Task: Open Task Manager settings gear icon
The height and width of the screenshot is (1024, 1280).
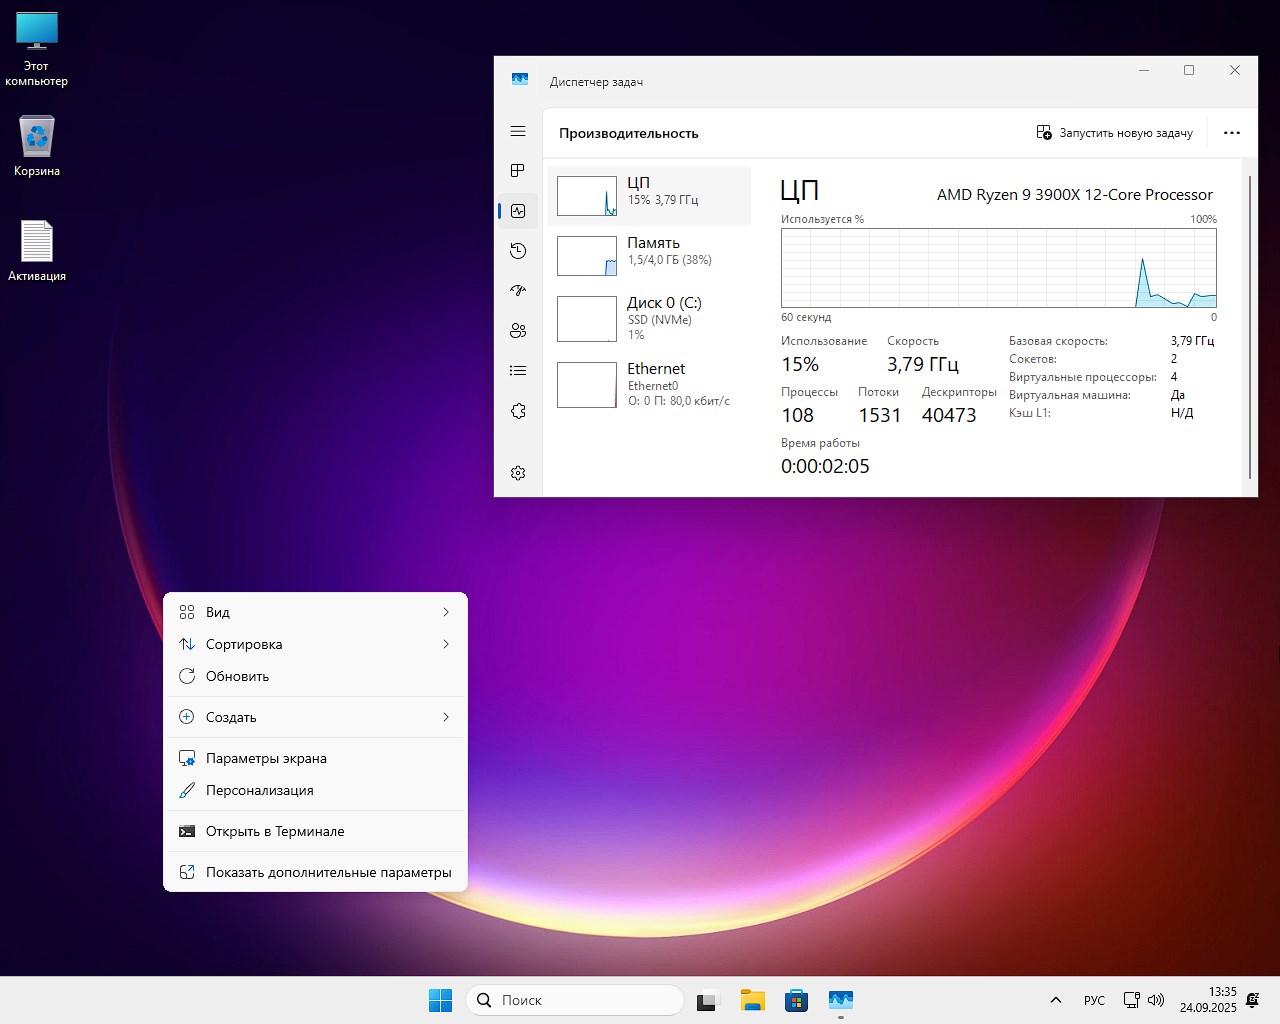Action: coord(518,473)
